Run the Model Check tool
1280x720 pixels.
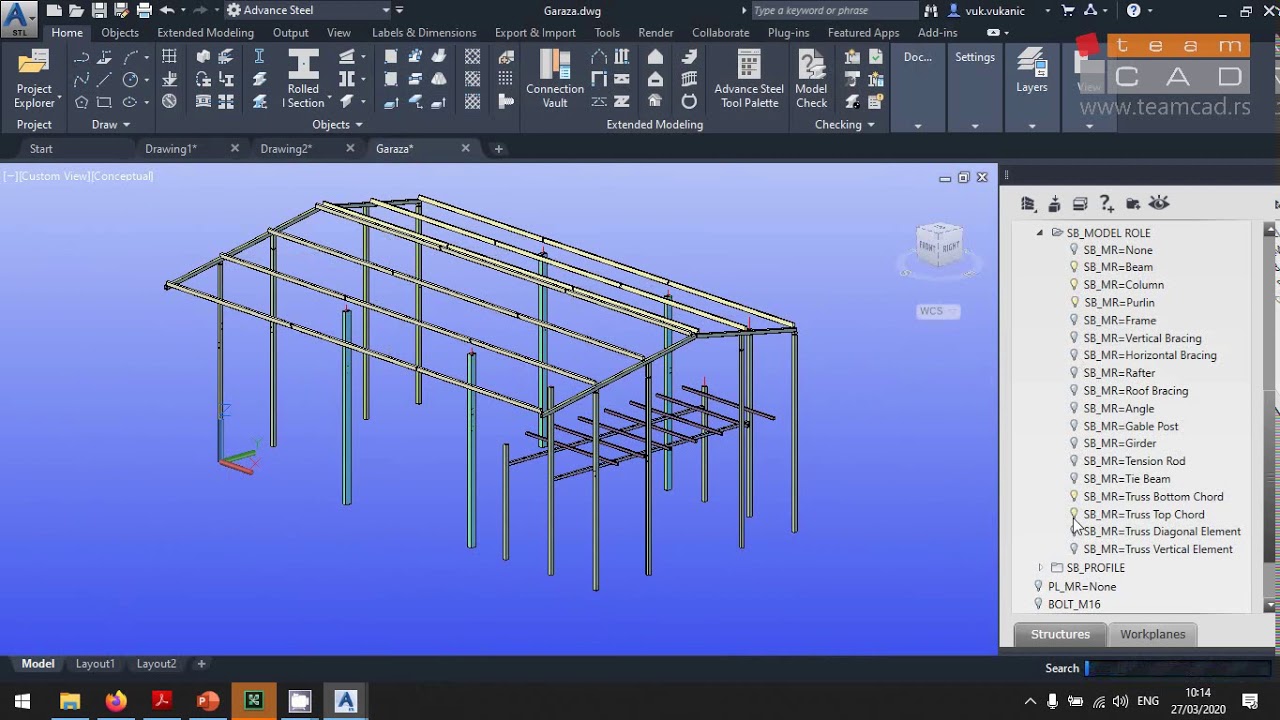pyautogui.click(x=811, y=78)
